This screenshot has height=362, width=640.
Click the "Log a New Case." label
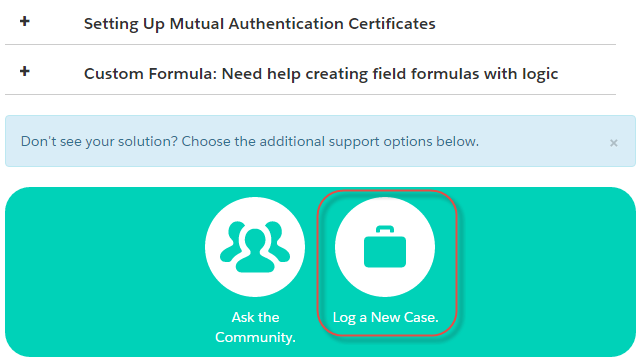(x=385, y=317)
